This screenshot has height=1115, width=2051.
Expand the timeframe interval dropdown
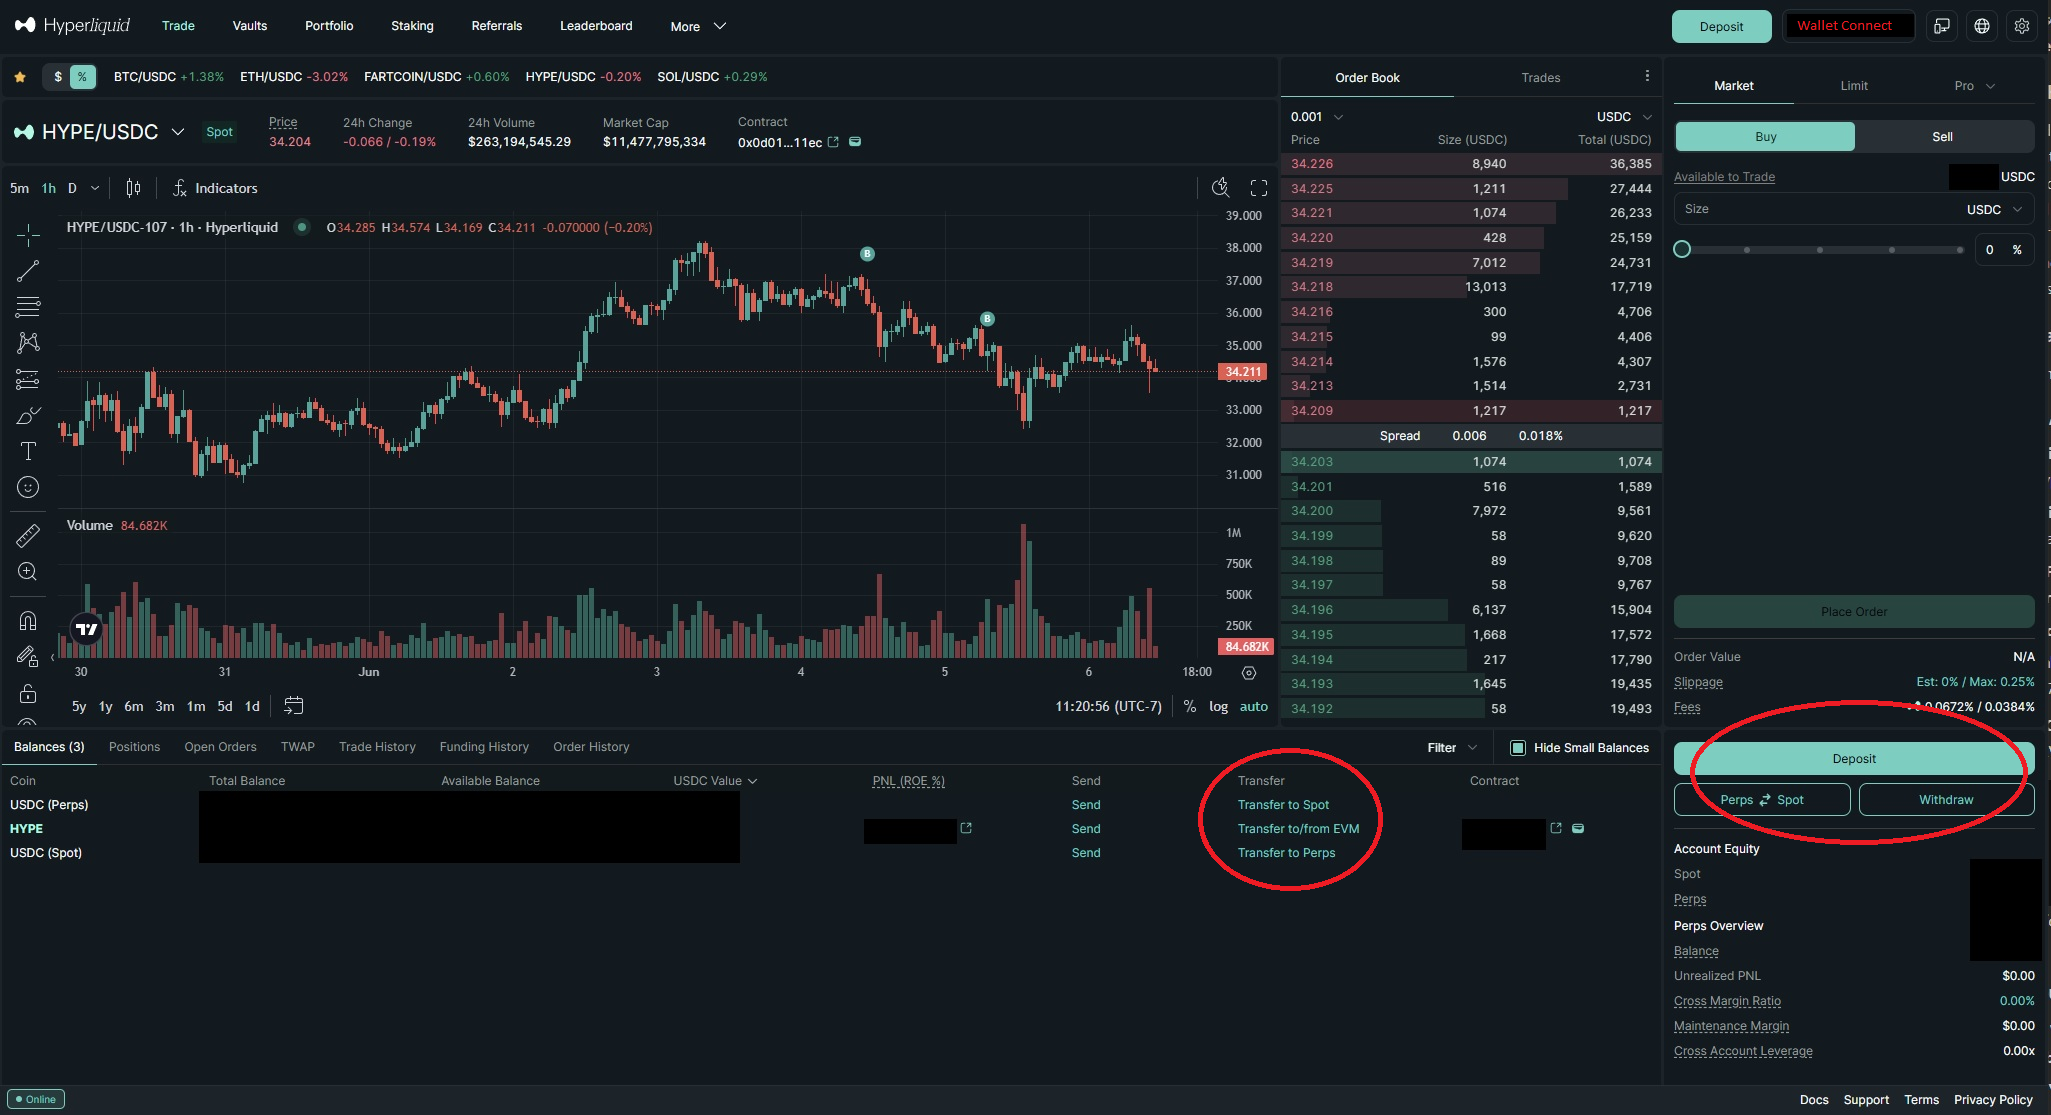[x=95, y=188]
